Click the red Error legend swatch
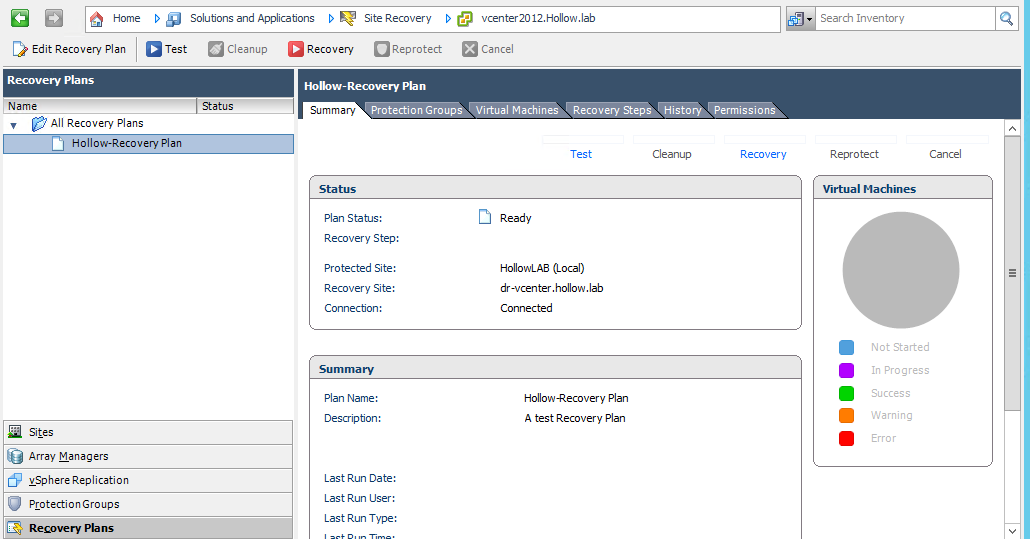Image resolution: width=1030 pixels, height=539 pixels. pos(847,438)
